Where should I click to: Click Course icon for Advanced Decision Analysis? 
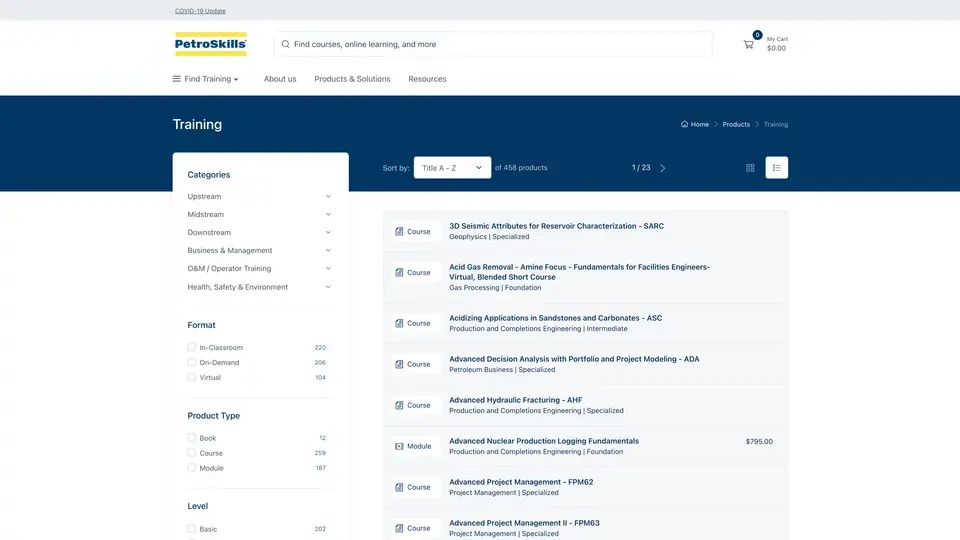coord(399,364)
